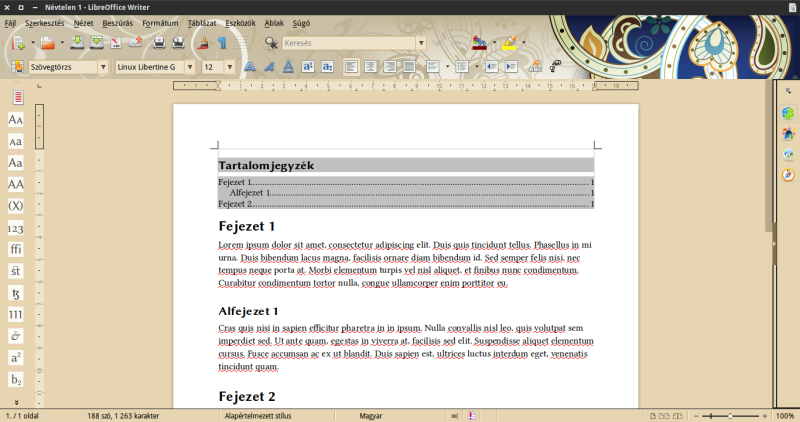Toggle underline text formatting
Viewport: 800px width, 422px height.
[x=288, y=67]
